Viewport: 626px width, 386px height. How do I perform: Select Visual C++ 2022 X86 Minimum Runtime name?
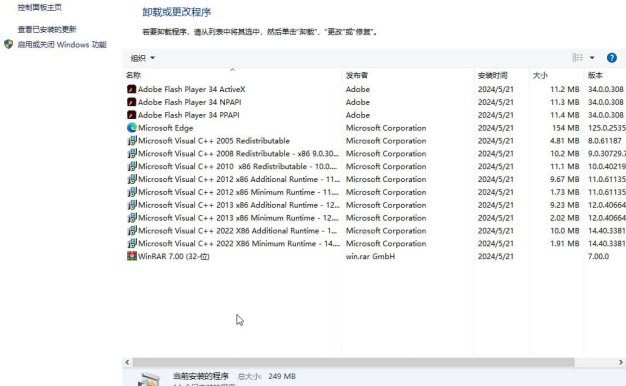(239, 243)
